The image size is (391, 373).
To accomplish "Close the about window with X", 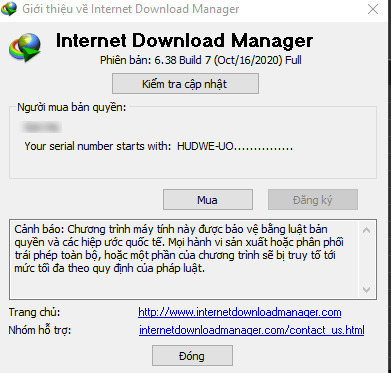I will [x=373, y=9].
